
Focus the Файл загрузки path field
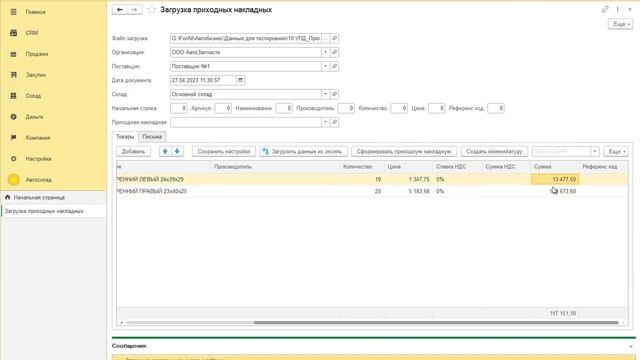coord(246,38)
